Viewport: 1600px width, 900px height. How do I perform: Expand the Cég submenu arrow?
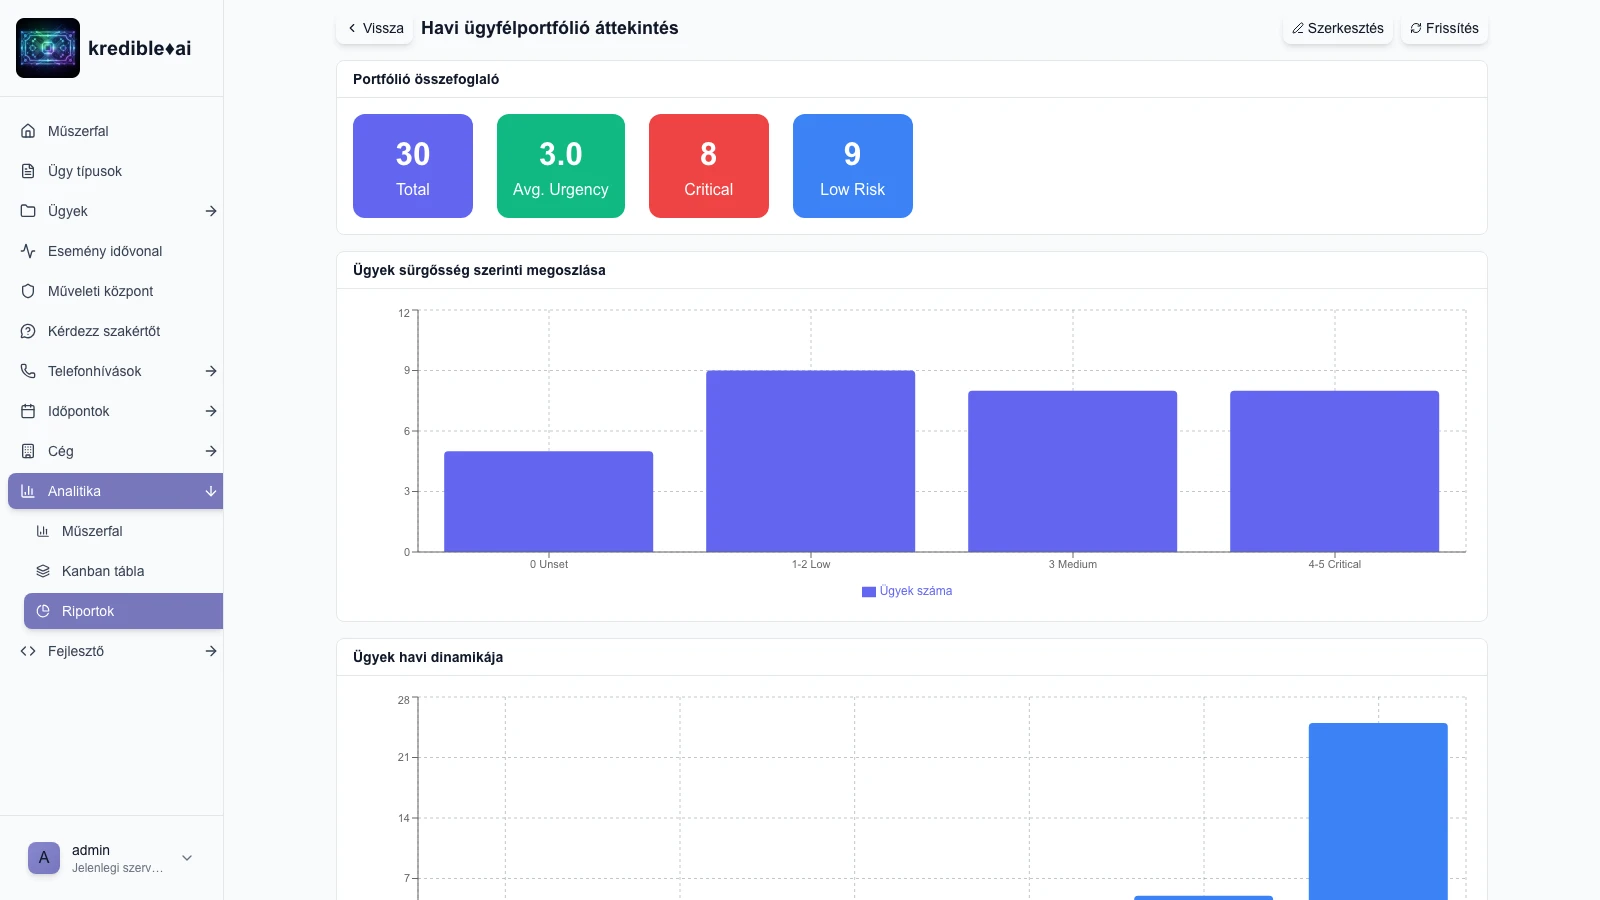[211, 451]
